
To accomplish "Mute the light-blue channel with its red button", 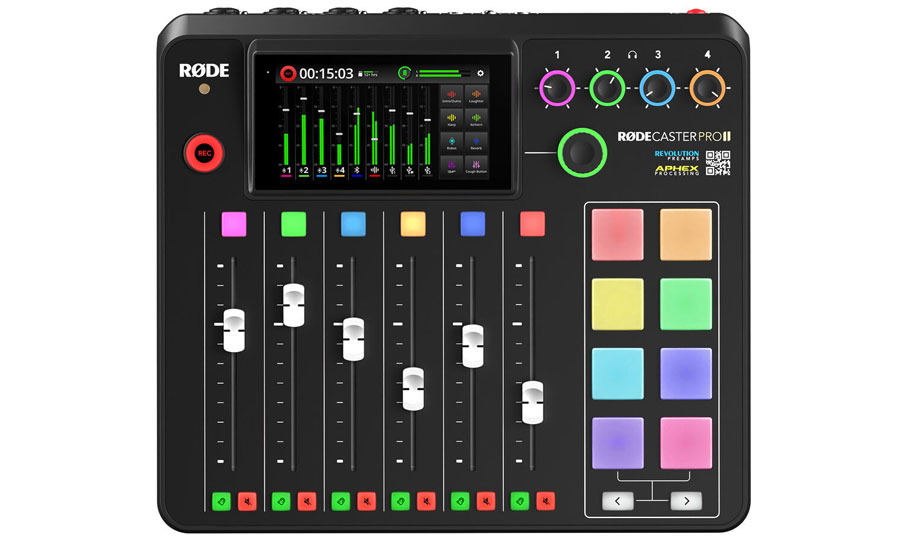I will (x=367, y=501).
